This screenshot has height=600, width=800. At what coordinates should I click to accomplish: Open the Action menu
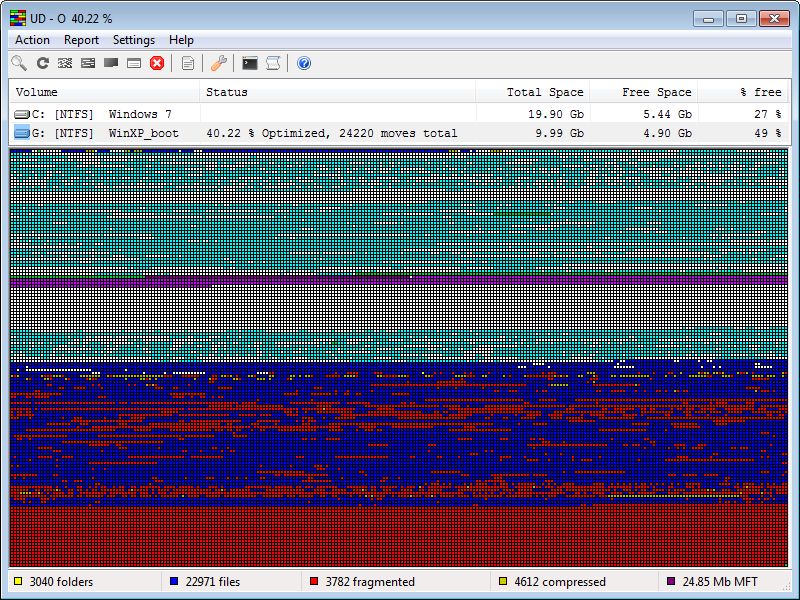pos(32,40)
